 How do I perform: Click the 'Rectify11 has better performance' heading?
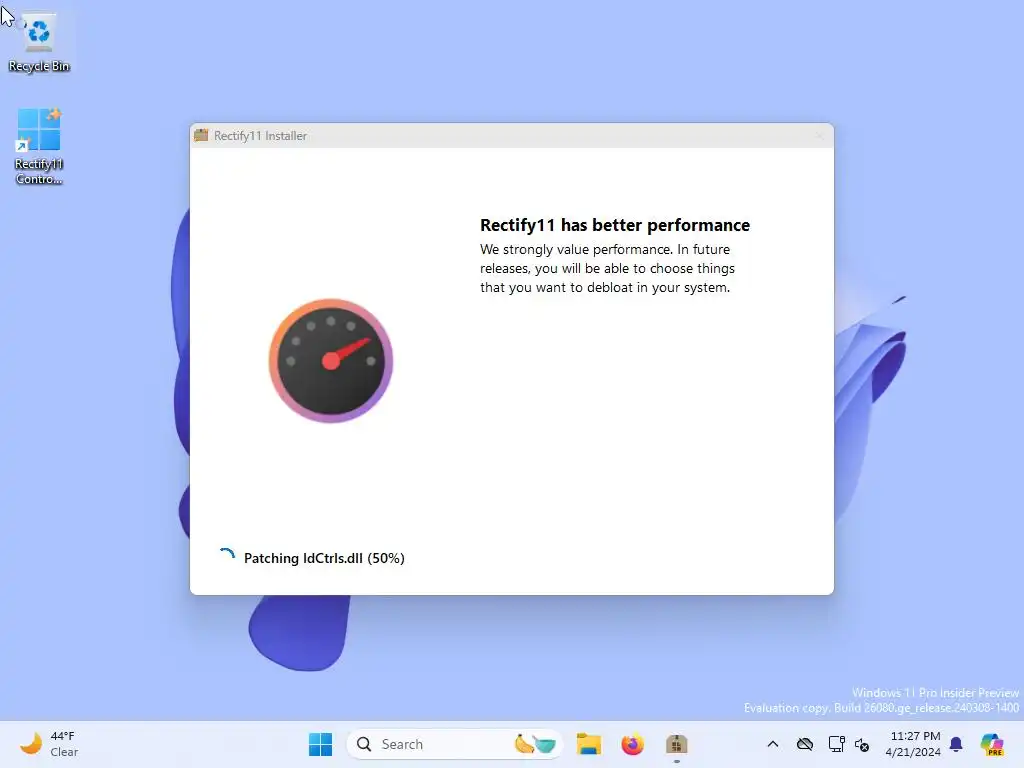point(615,225)
